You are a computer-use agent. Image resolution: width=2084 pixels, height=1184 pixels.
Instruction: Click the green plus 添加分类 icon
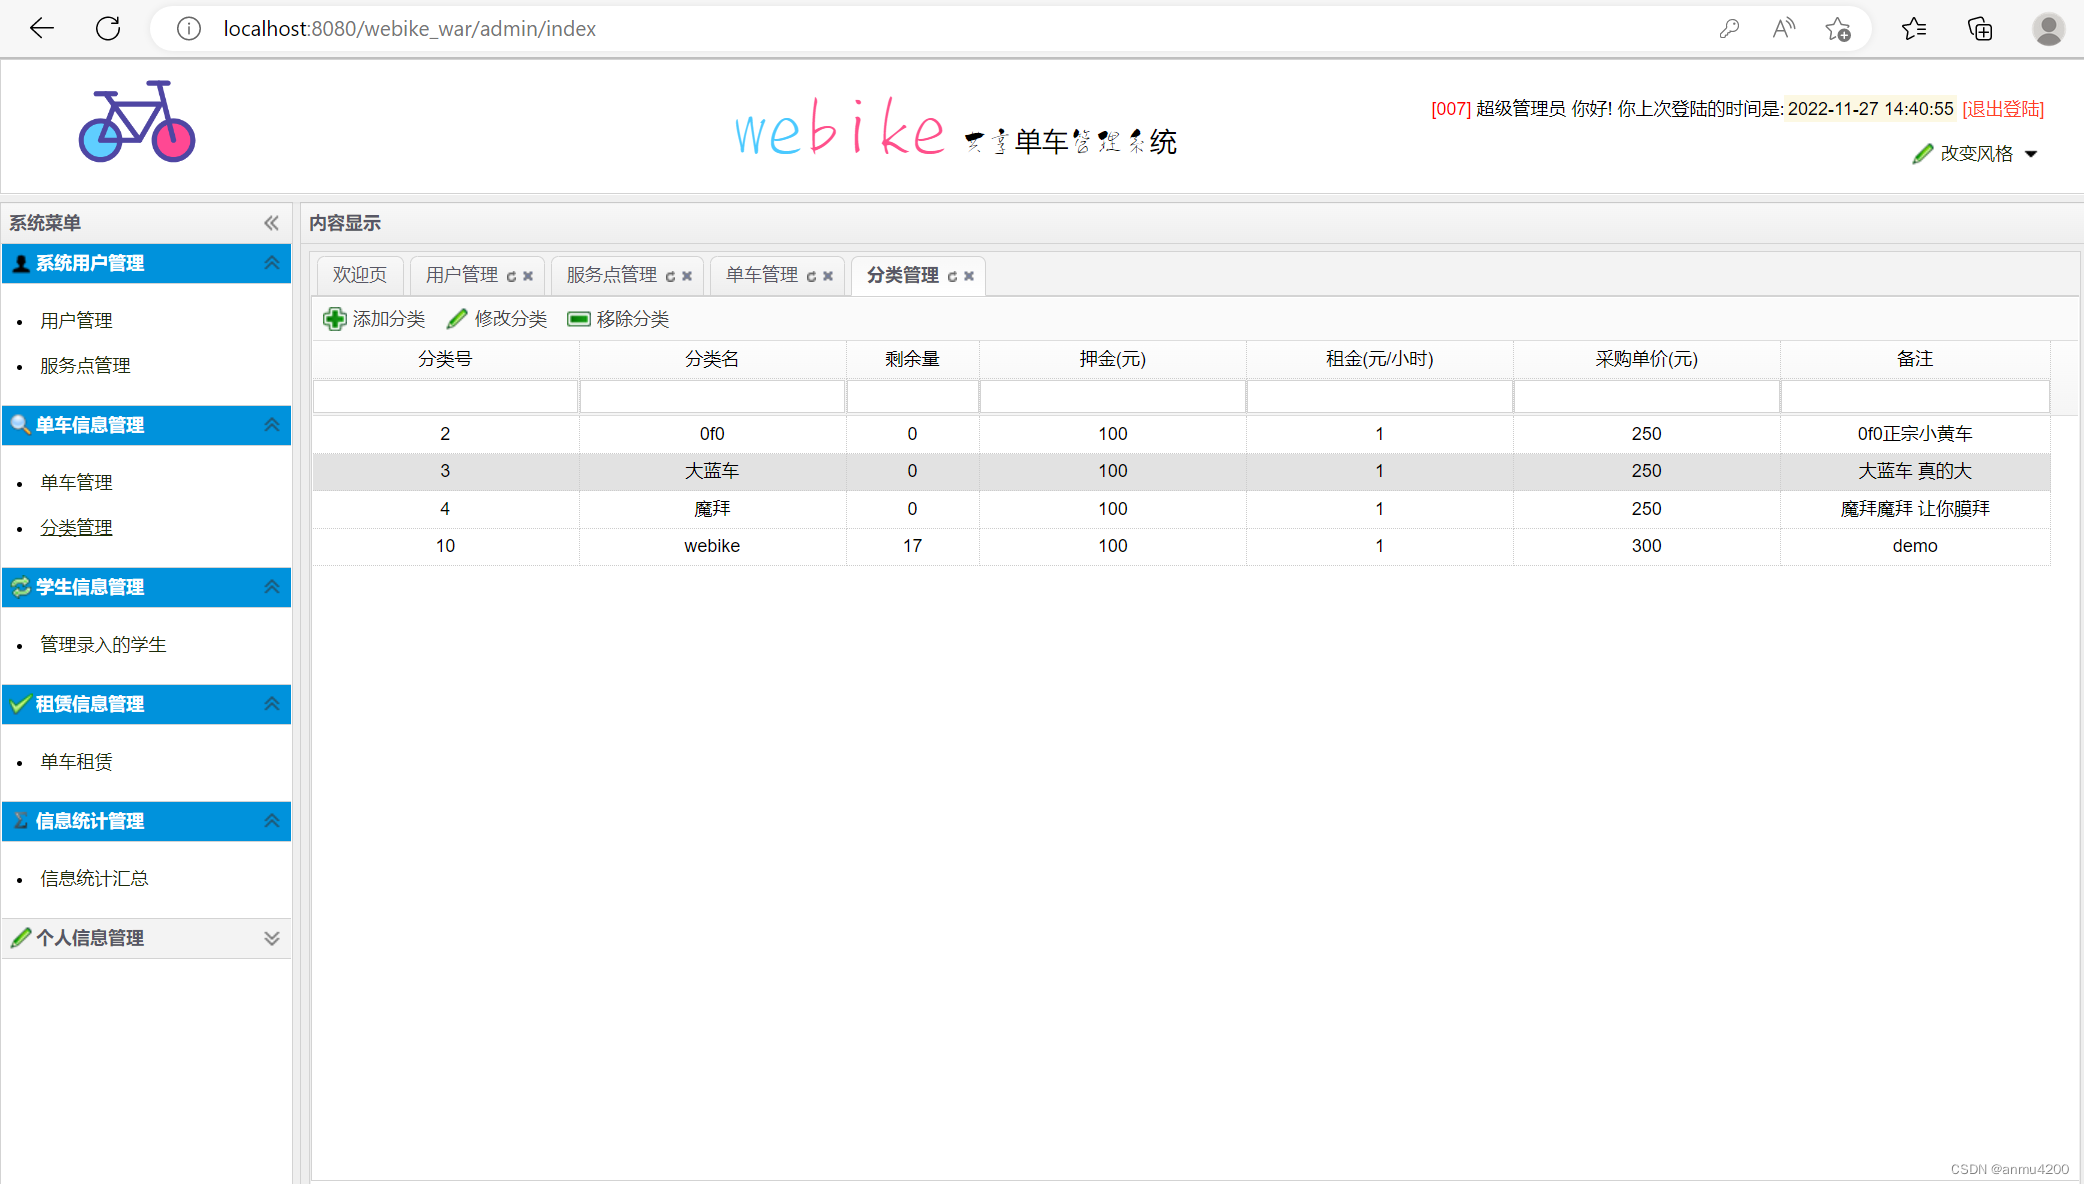click(x=335, y=319)
